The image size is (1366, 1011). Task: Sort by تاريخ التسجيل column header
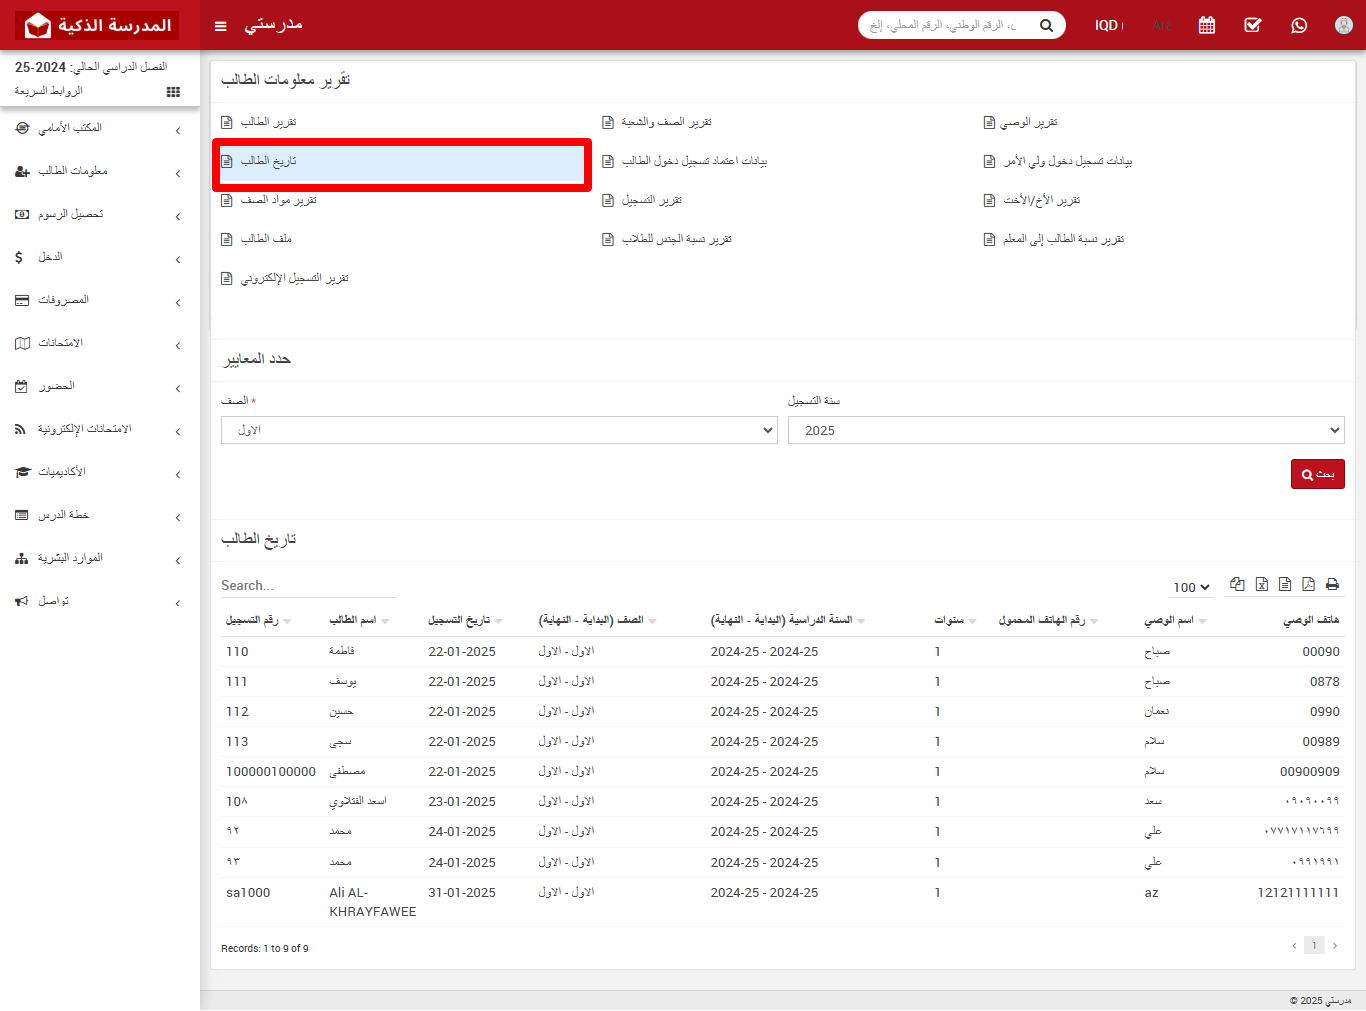coord(459,620)
